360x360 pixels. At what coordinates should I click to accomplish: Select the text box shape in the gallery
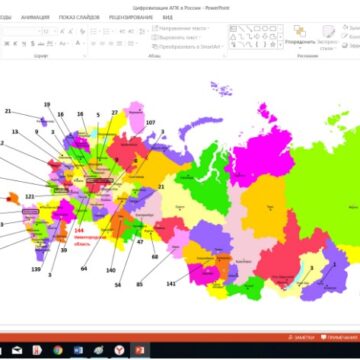tap(233, 29)
